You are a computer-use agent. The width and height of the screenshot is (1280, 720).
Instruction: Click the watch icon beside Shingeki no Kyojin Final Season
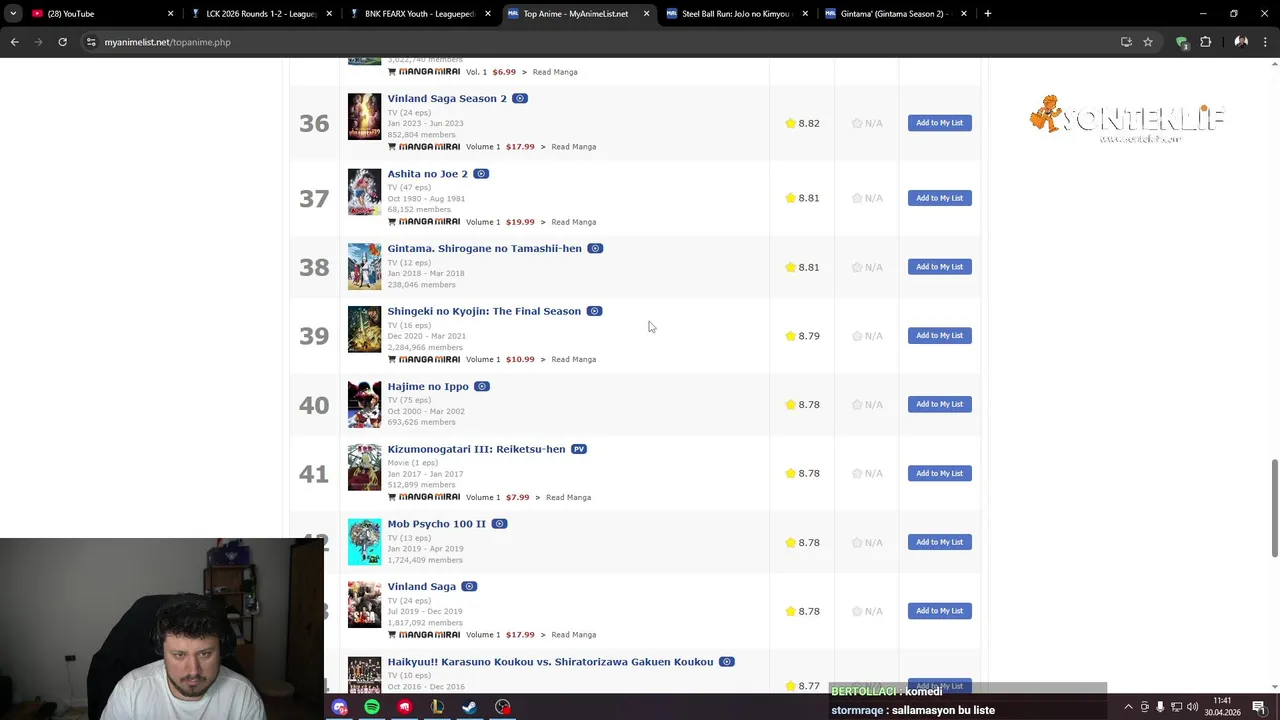pyautogui.click(x=594, y=311)
